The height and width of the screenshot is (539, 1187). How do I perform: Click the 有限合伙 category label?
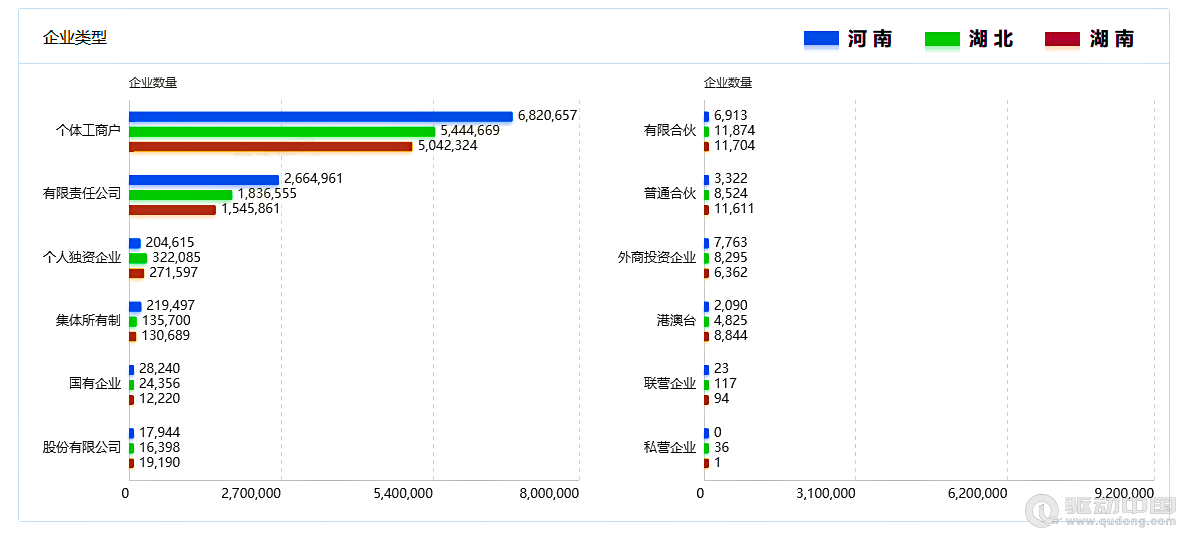(669, 130)
